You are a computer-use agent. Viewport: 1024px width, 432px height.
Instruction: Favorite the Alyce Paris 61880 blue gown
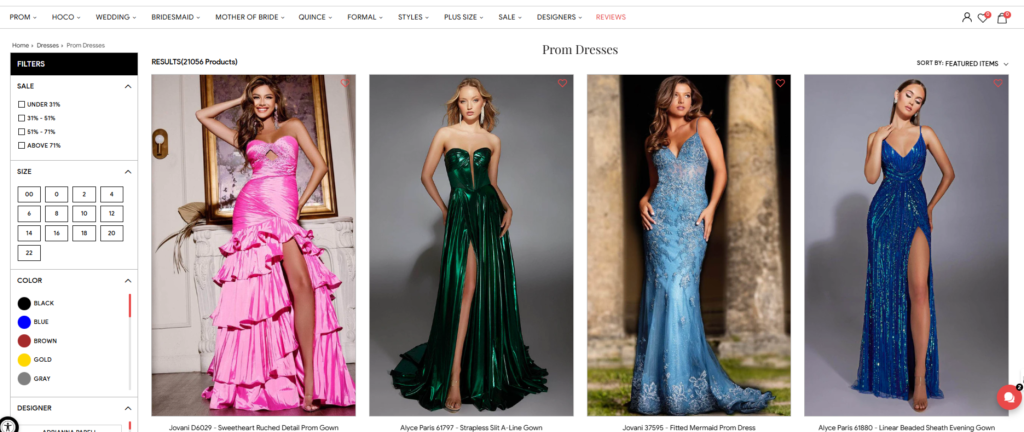point(998,83)
